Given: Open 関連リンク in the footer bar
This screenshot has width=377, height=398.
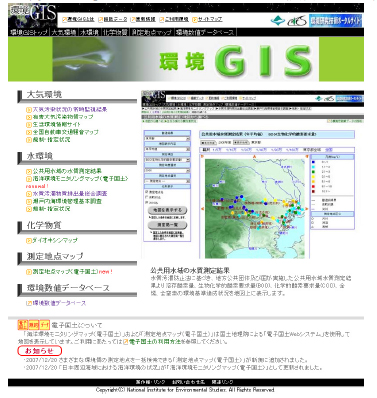Looking at the screenshot, I should (222, 382).
